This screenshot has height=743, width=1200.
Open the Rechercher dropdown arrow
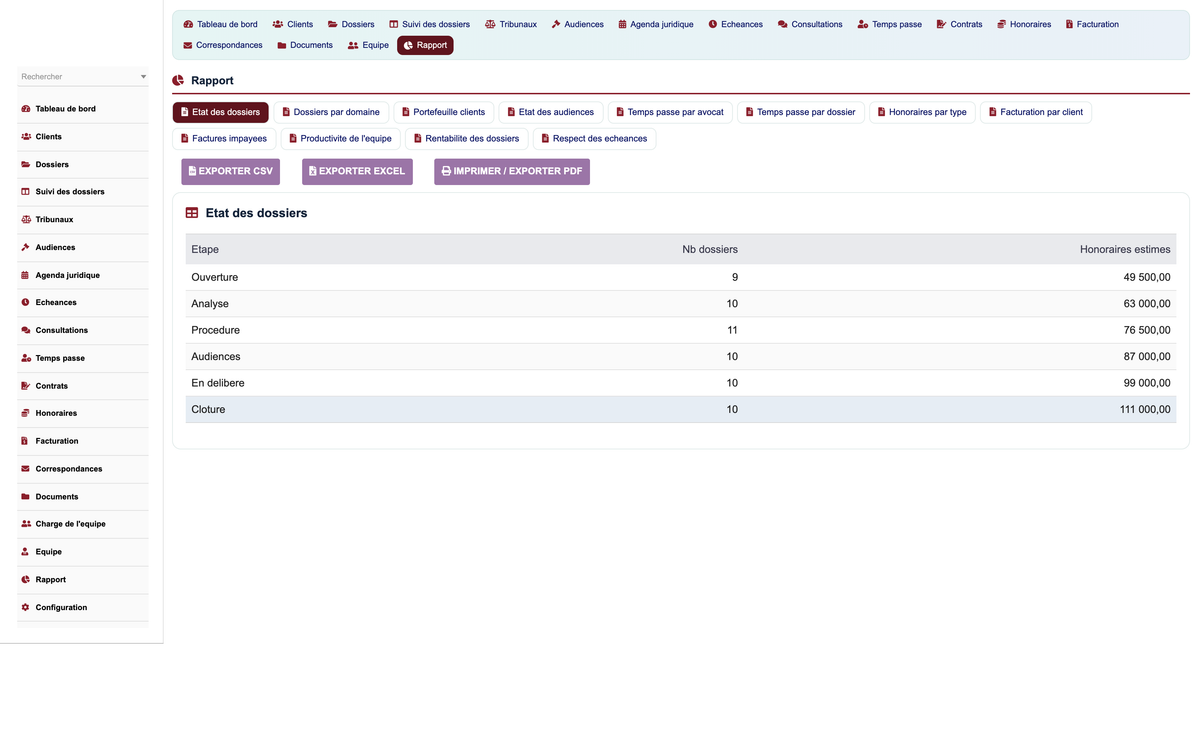(143, 77)
